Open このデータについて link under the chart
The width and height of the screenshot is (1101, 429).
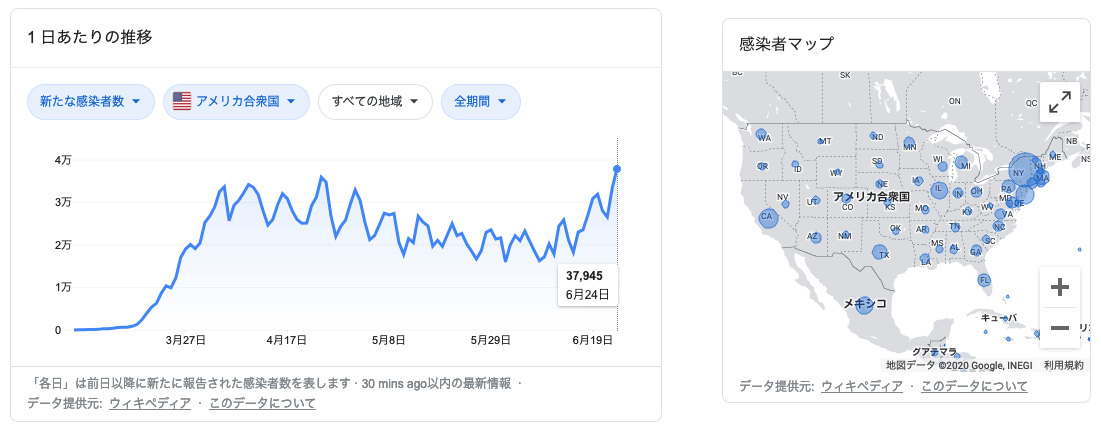pyautogui.click(x=262, y=403)
